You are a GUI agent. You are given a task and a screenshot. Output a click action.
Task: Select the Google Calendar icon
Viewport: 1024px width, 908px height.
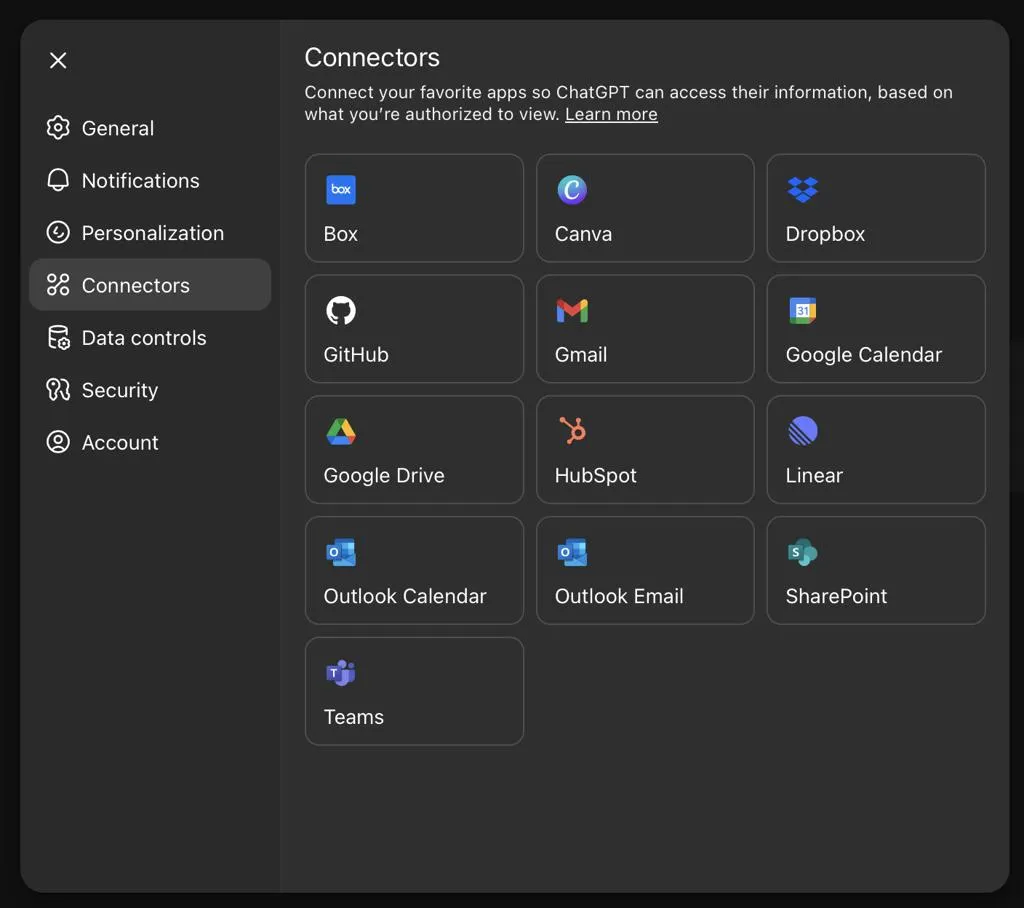[803, 311]
